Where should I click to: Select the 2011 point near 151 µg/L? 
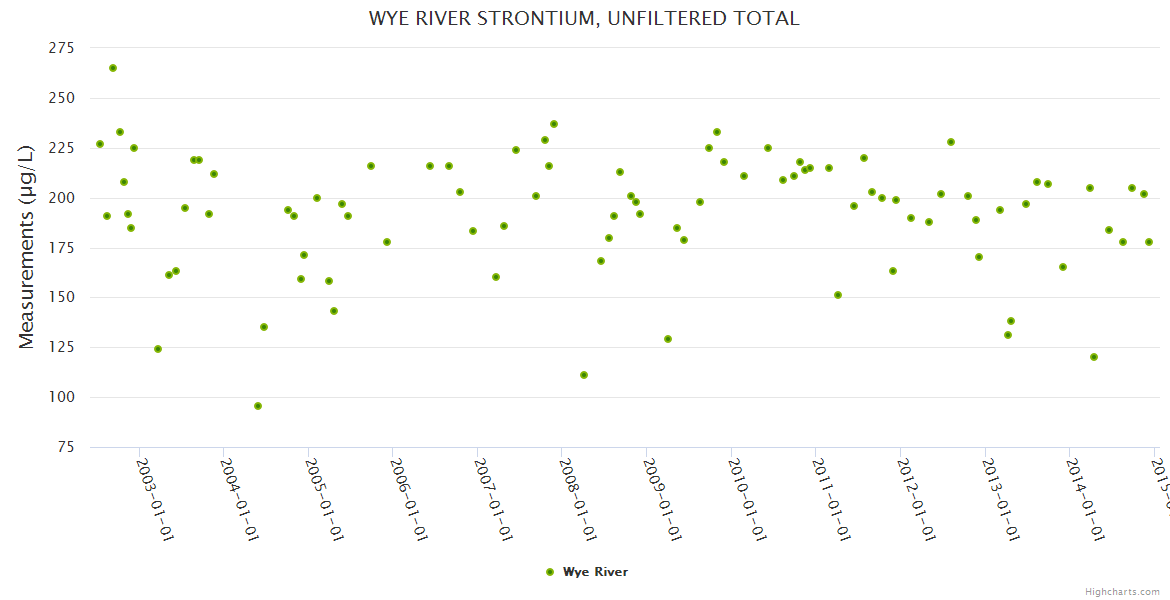tap(838, 295)
